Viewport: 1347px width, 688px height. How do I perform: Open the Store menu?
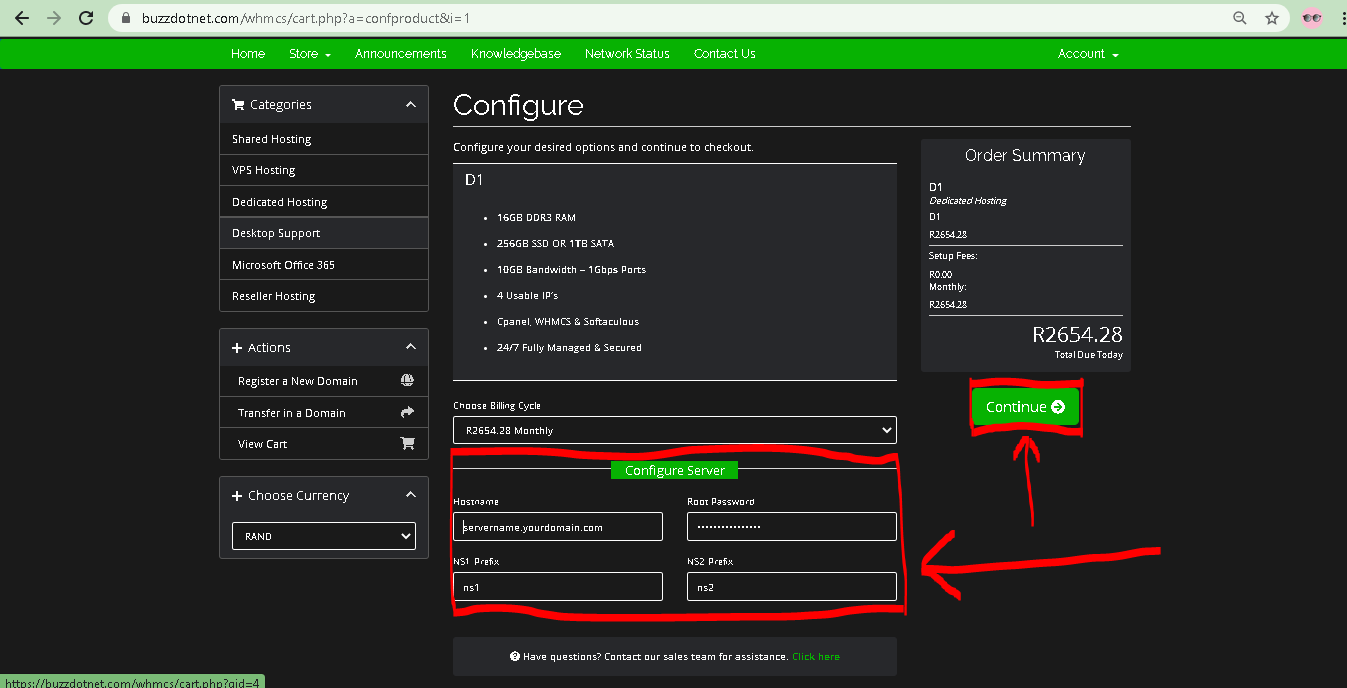(309, 54)
